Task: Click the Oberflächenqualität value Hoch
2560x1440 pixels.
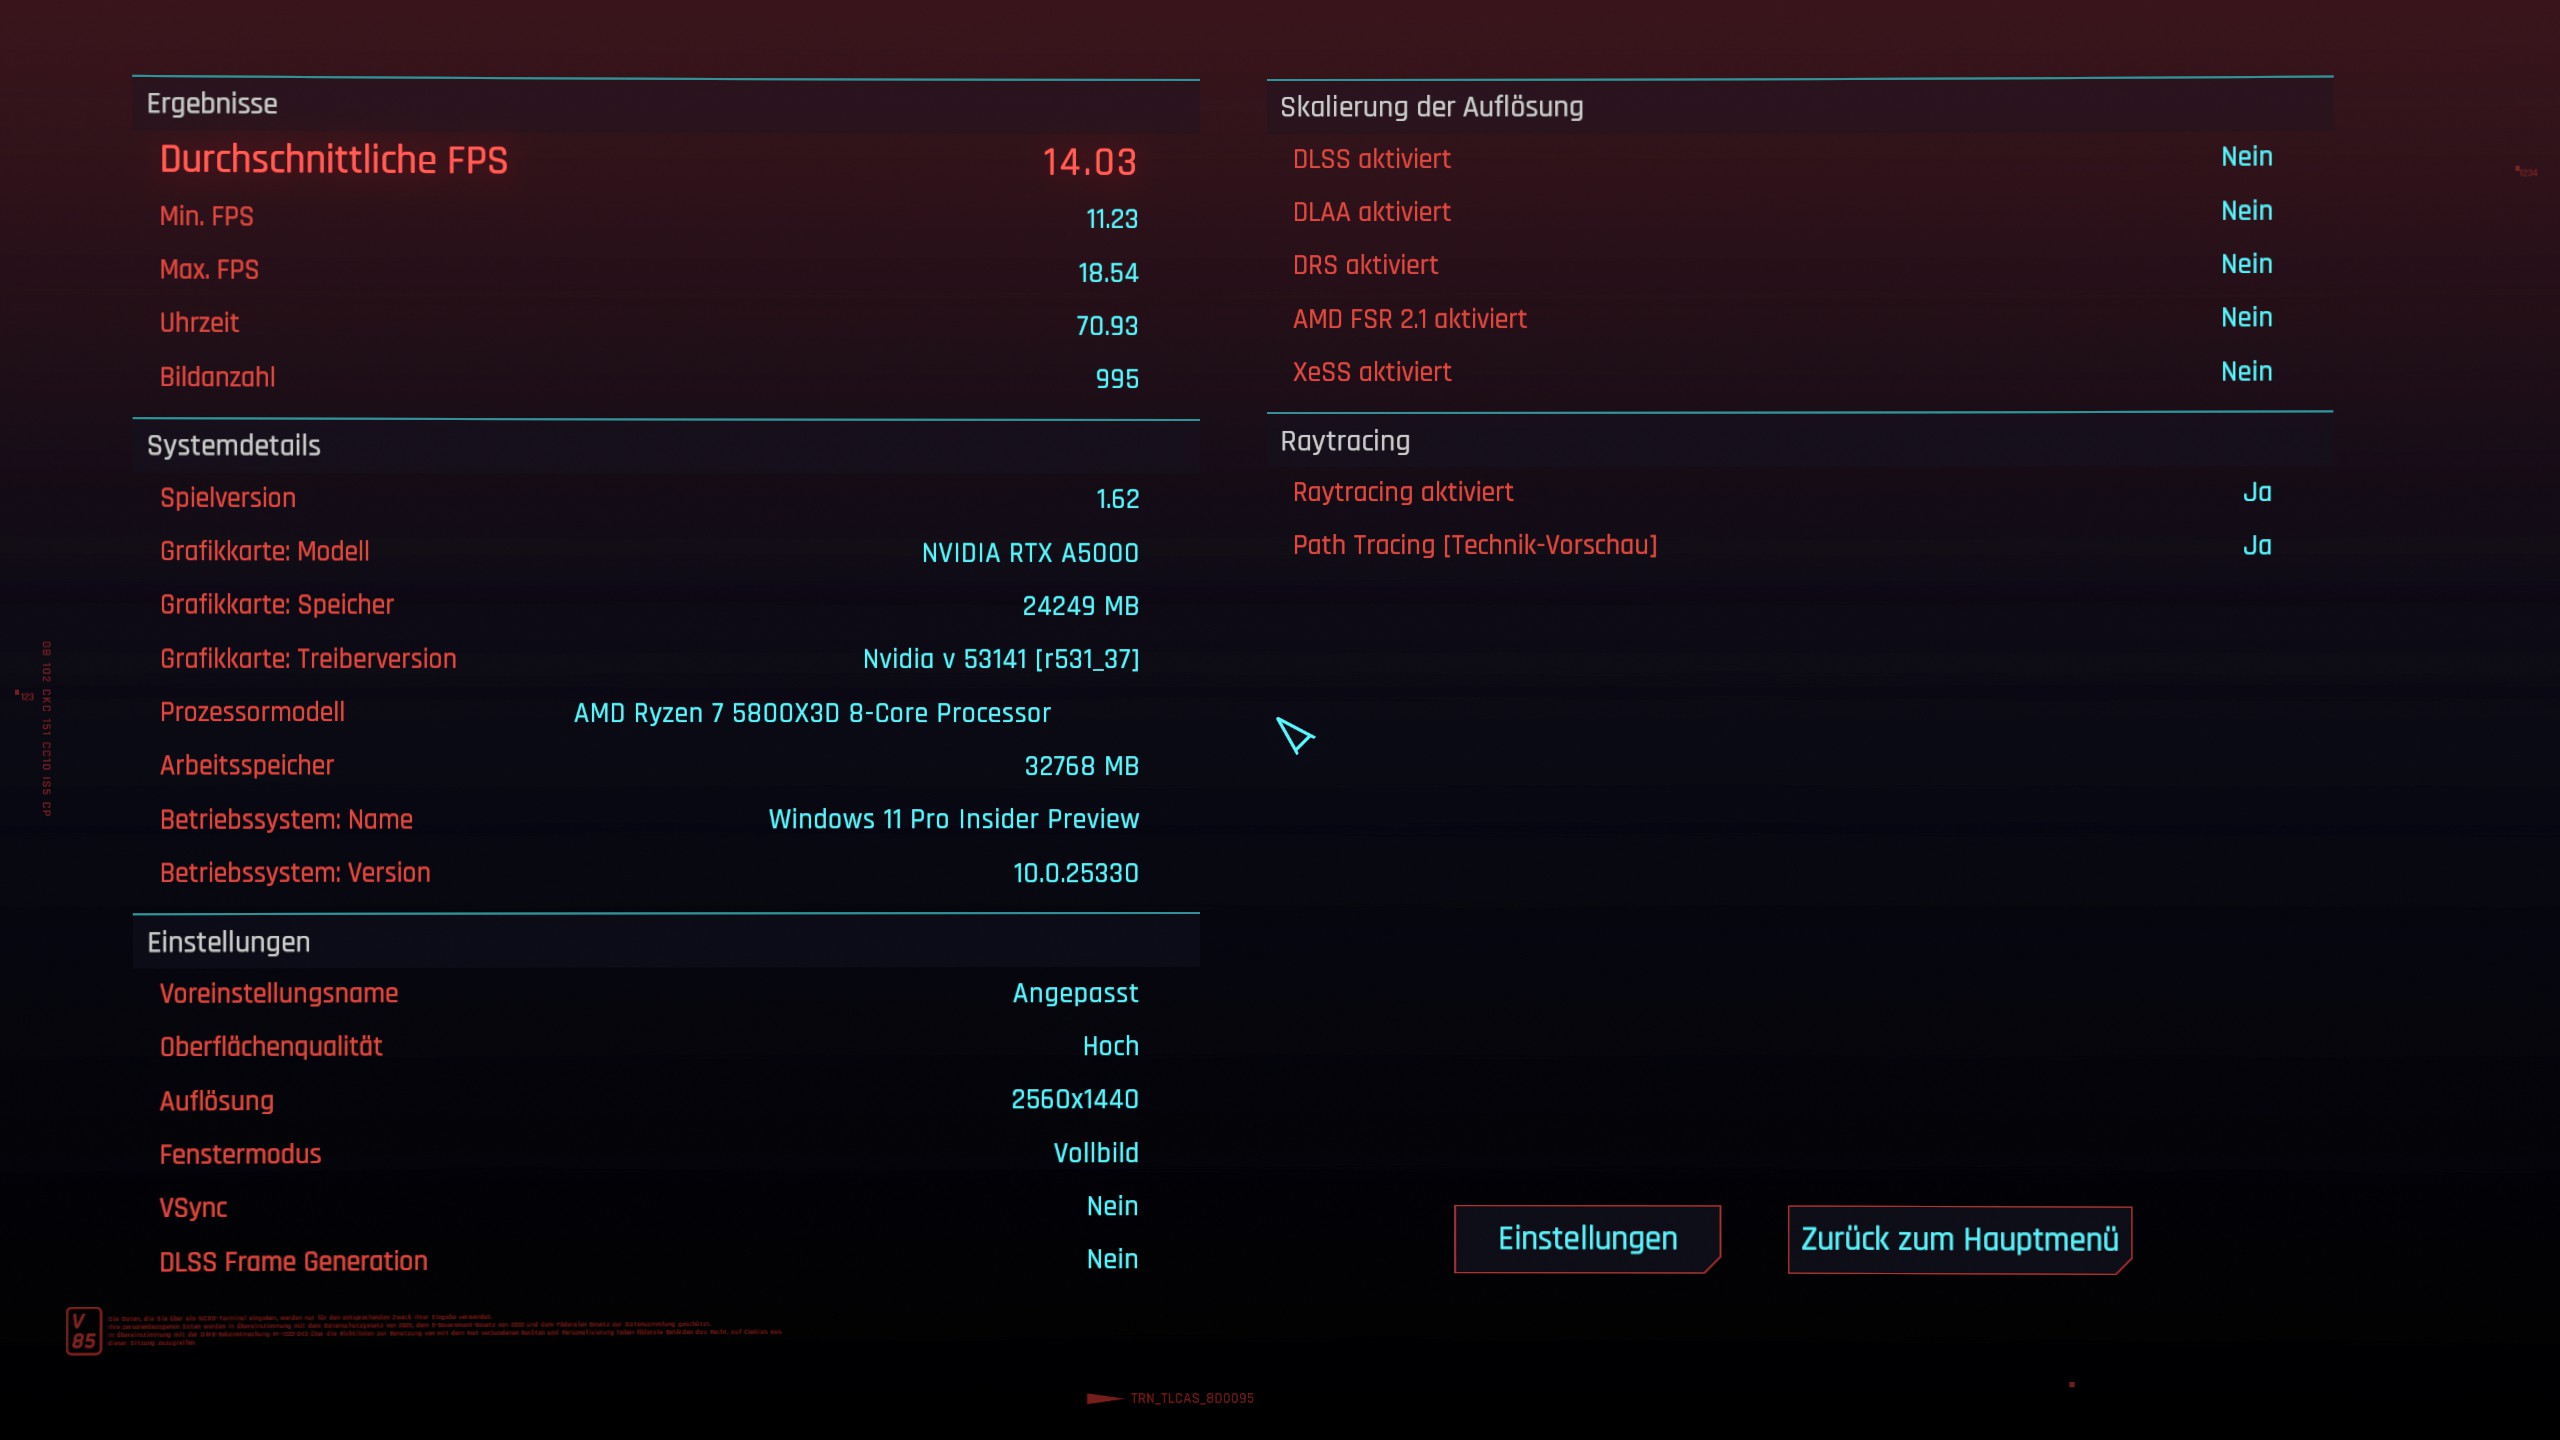Action: coord(1110,1046)
